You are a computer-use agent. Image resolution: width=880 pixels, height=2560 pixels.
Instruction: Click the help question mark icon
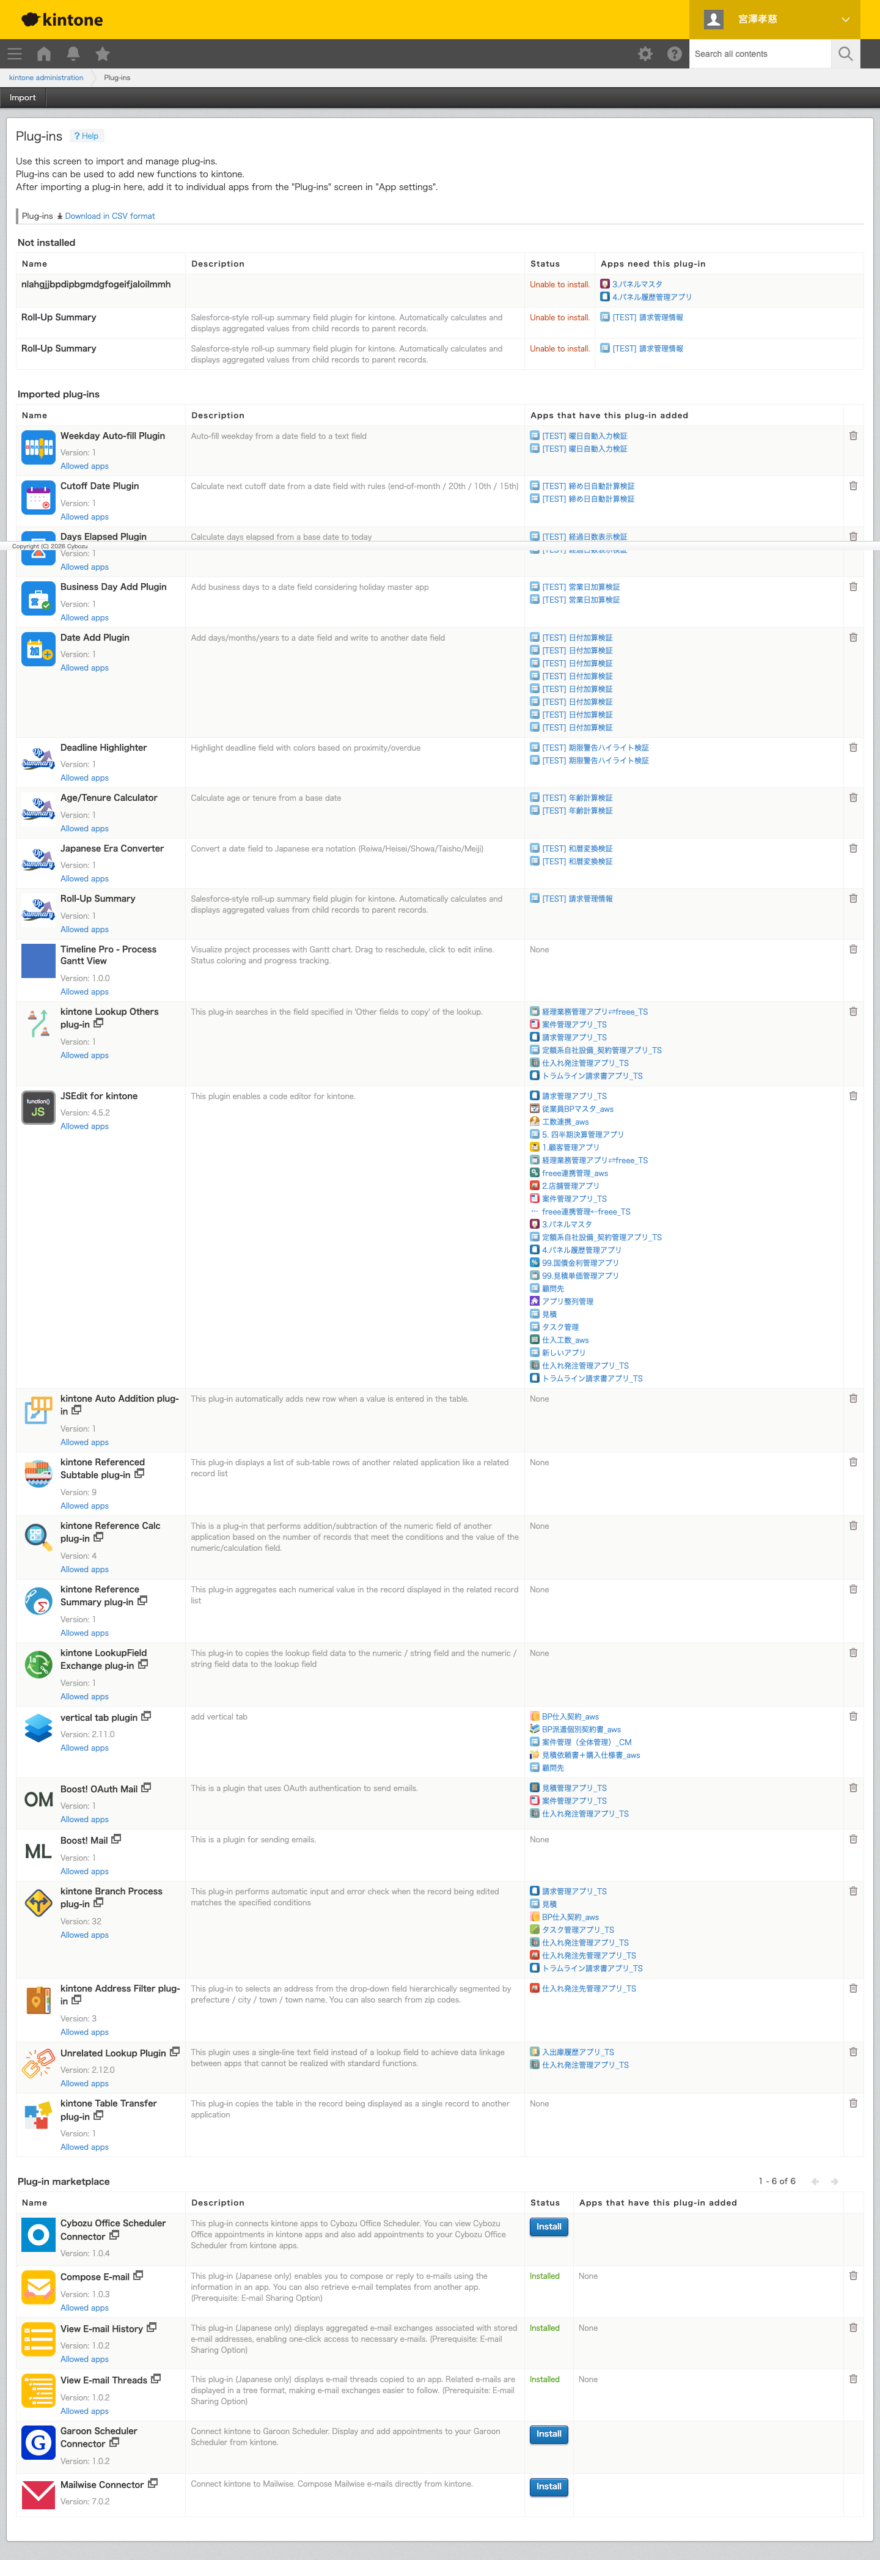coord(674,54)
